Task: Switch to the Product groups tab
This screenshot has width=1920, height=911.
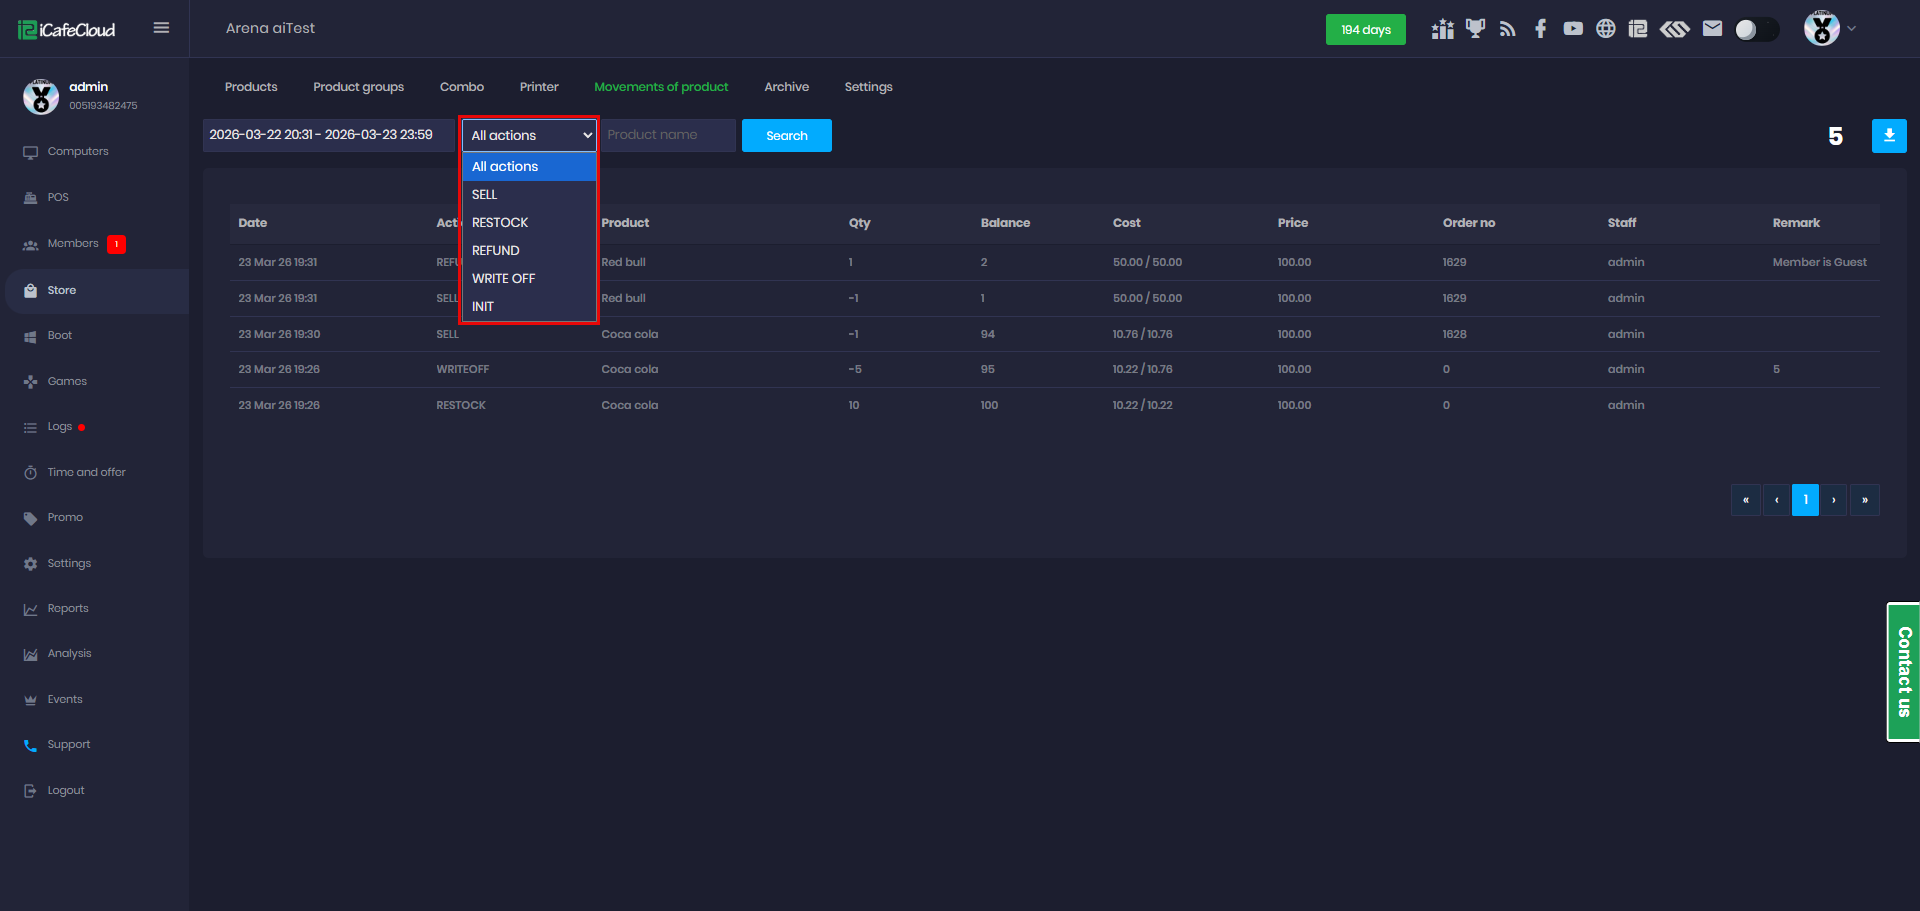Action: 358,87
